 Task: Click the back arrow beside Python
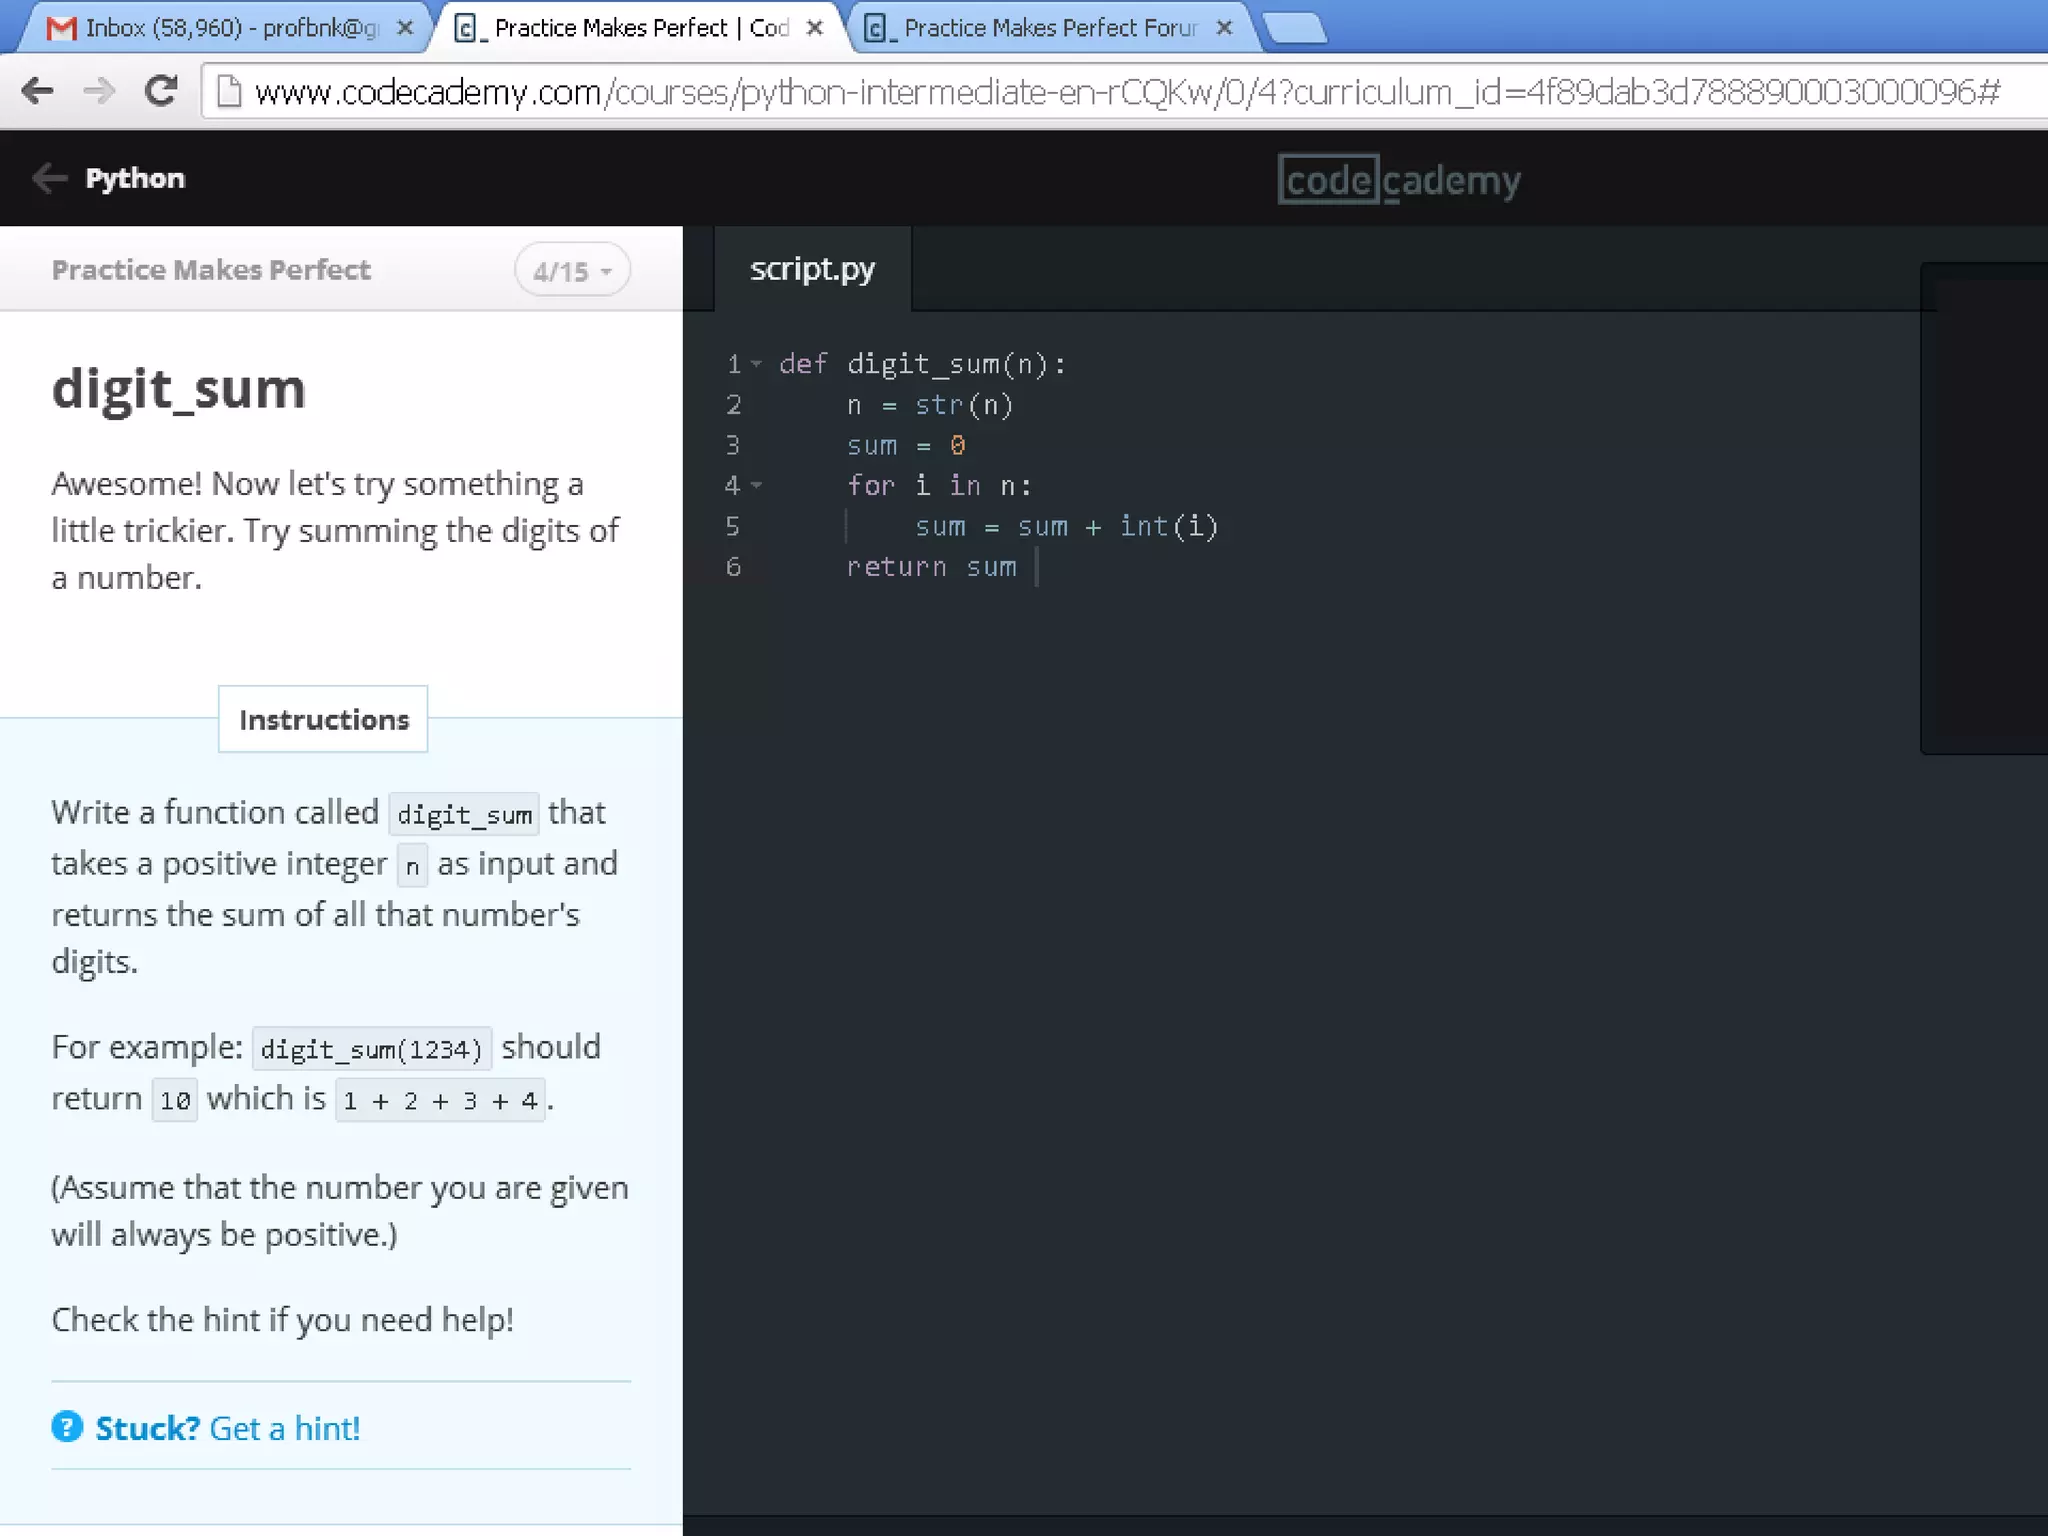(49, 178)
